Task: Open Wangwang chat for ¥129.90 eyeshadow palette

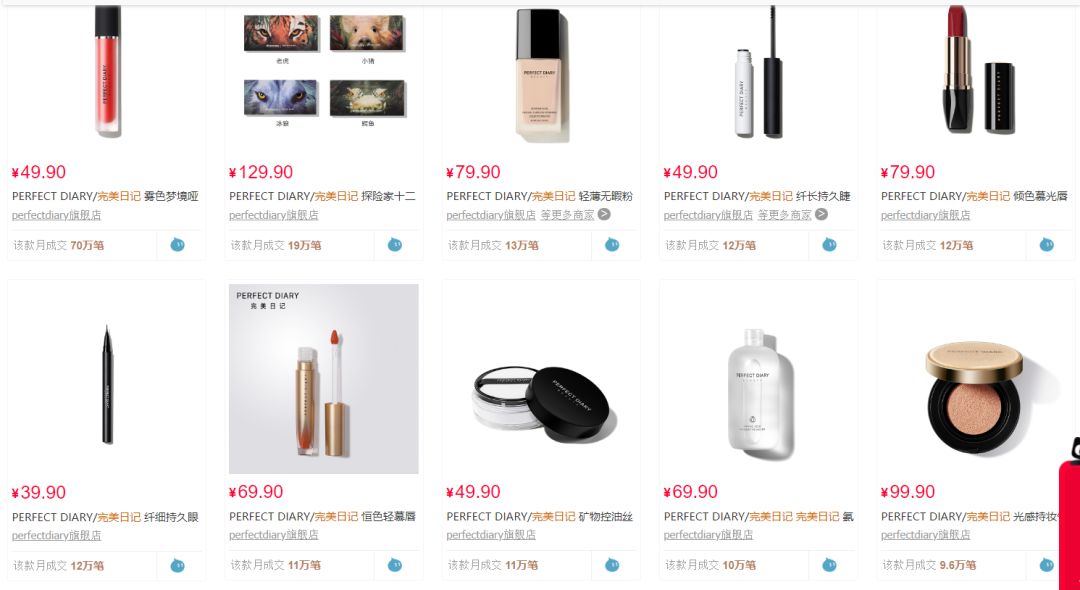Action: click(395, 244)
